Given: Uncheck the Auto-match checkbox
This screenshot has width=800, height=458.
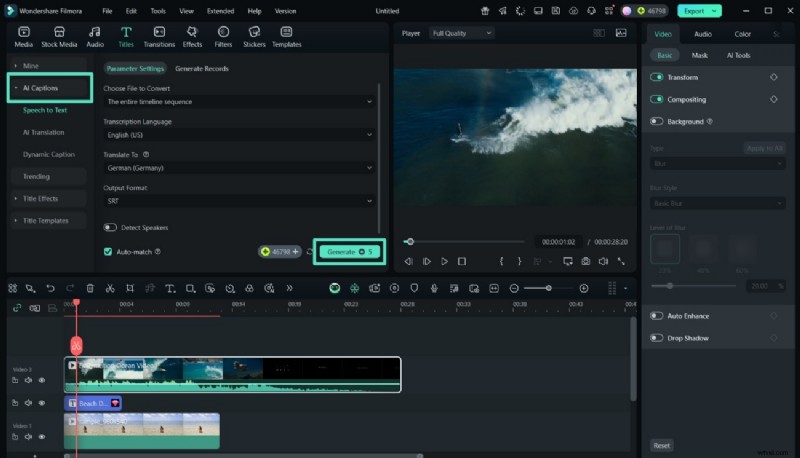Looking at the screenshot, I should pyautogui.click(x=108, y=252).
